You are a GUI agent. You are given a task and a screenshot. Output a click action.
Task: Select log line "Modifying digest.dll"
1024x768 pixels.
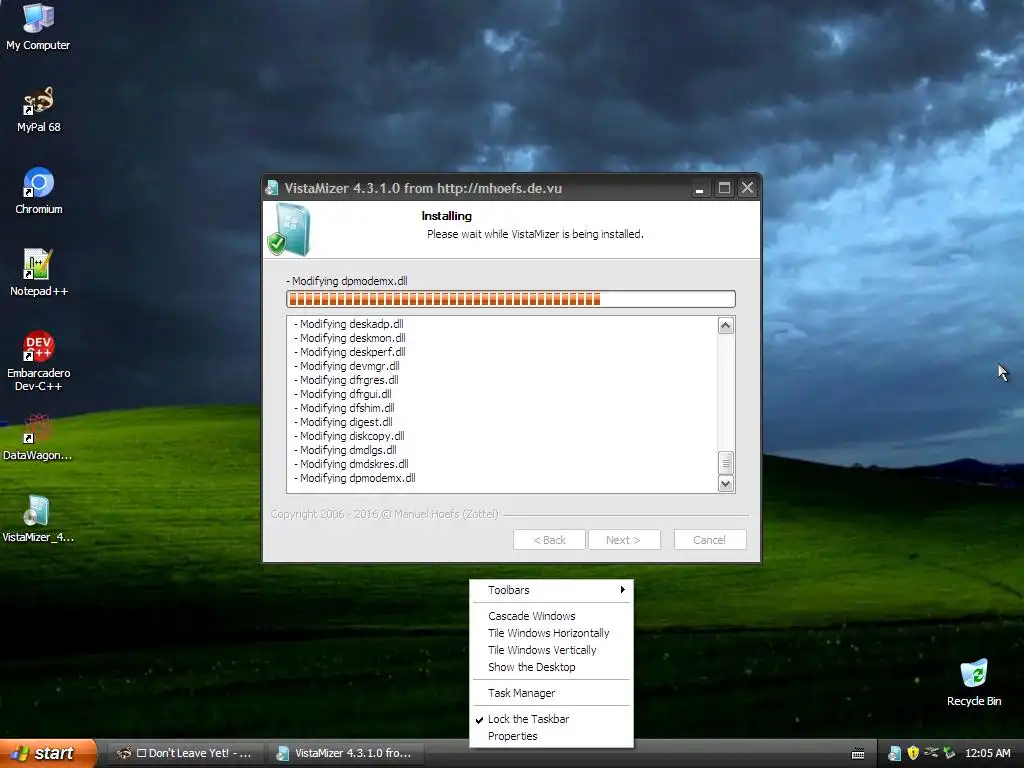(x=344, y=422)
